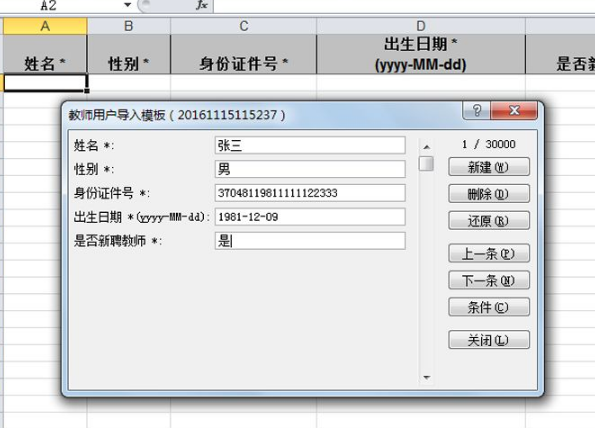Click the 新建 button in the form dialog
The image size is (595, 428).
tap(489, 167)
